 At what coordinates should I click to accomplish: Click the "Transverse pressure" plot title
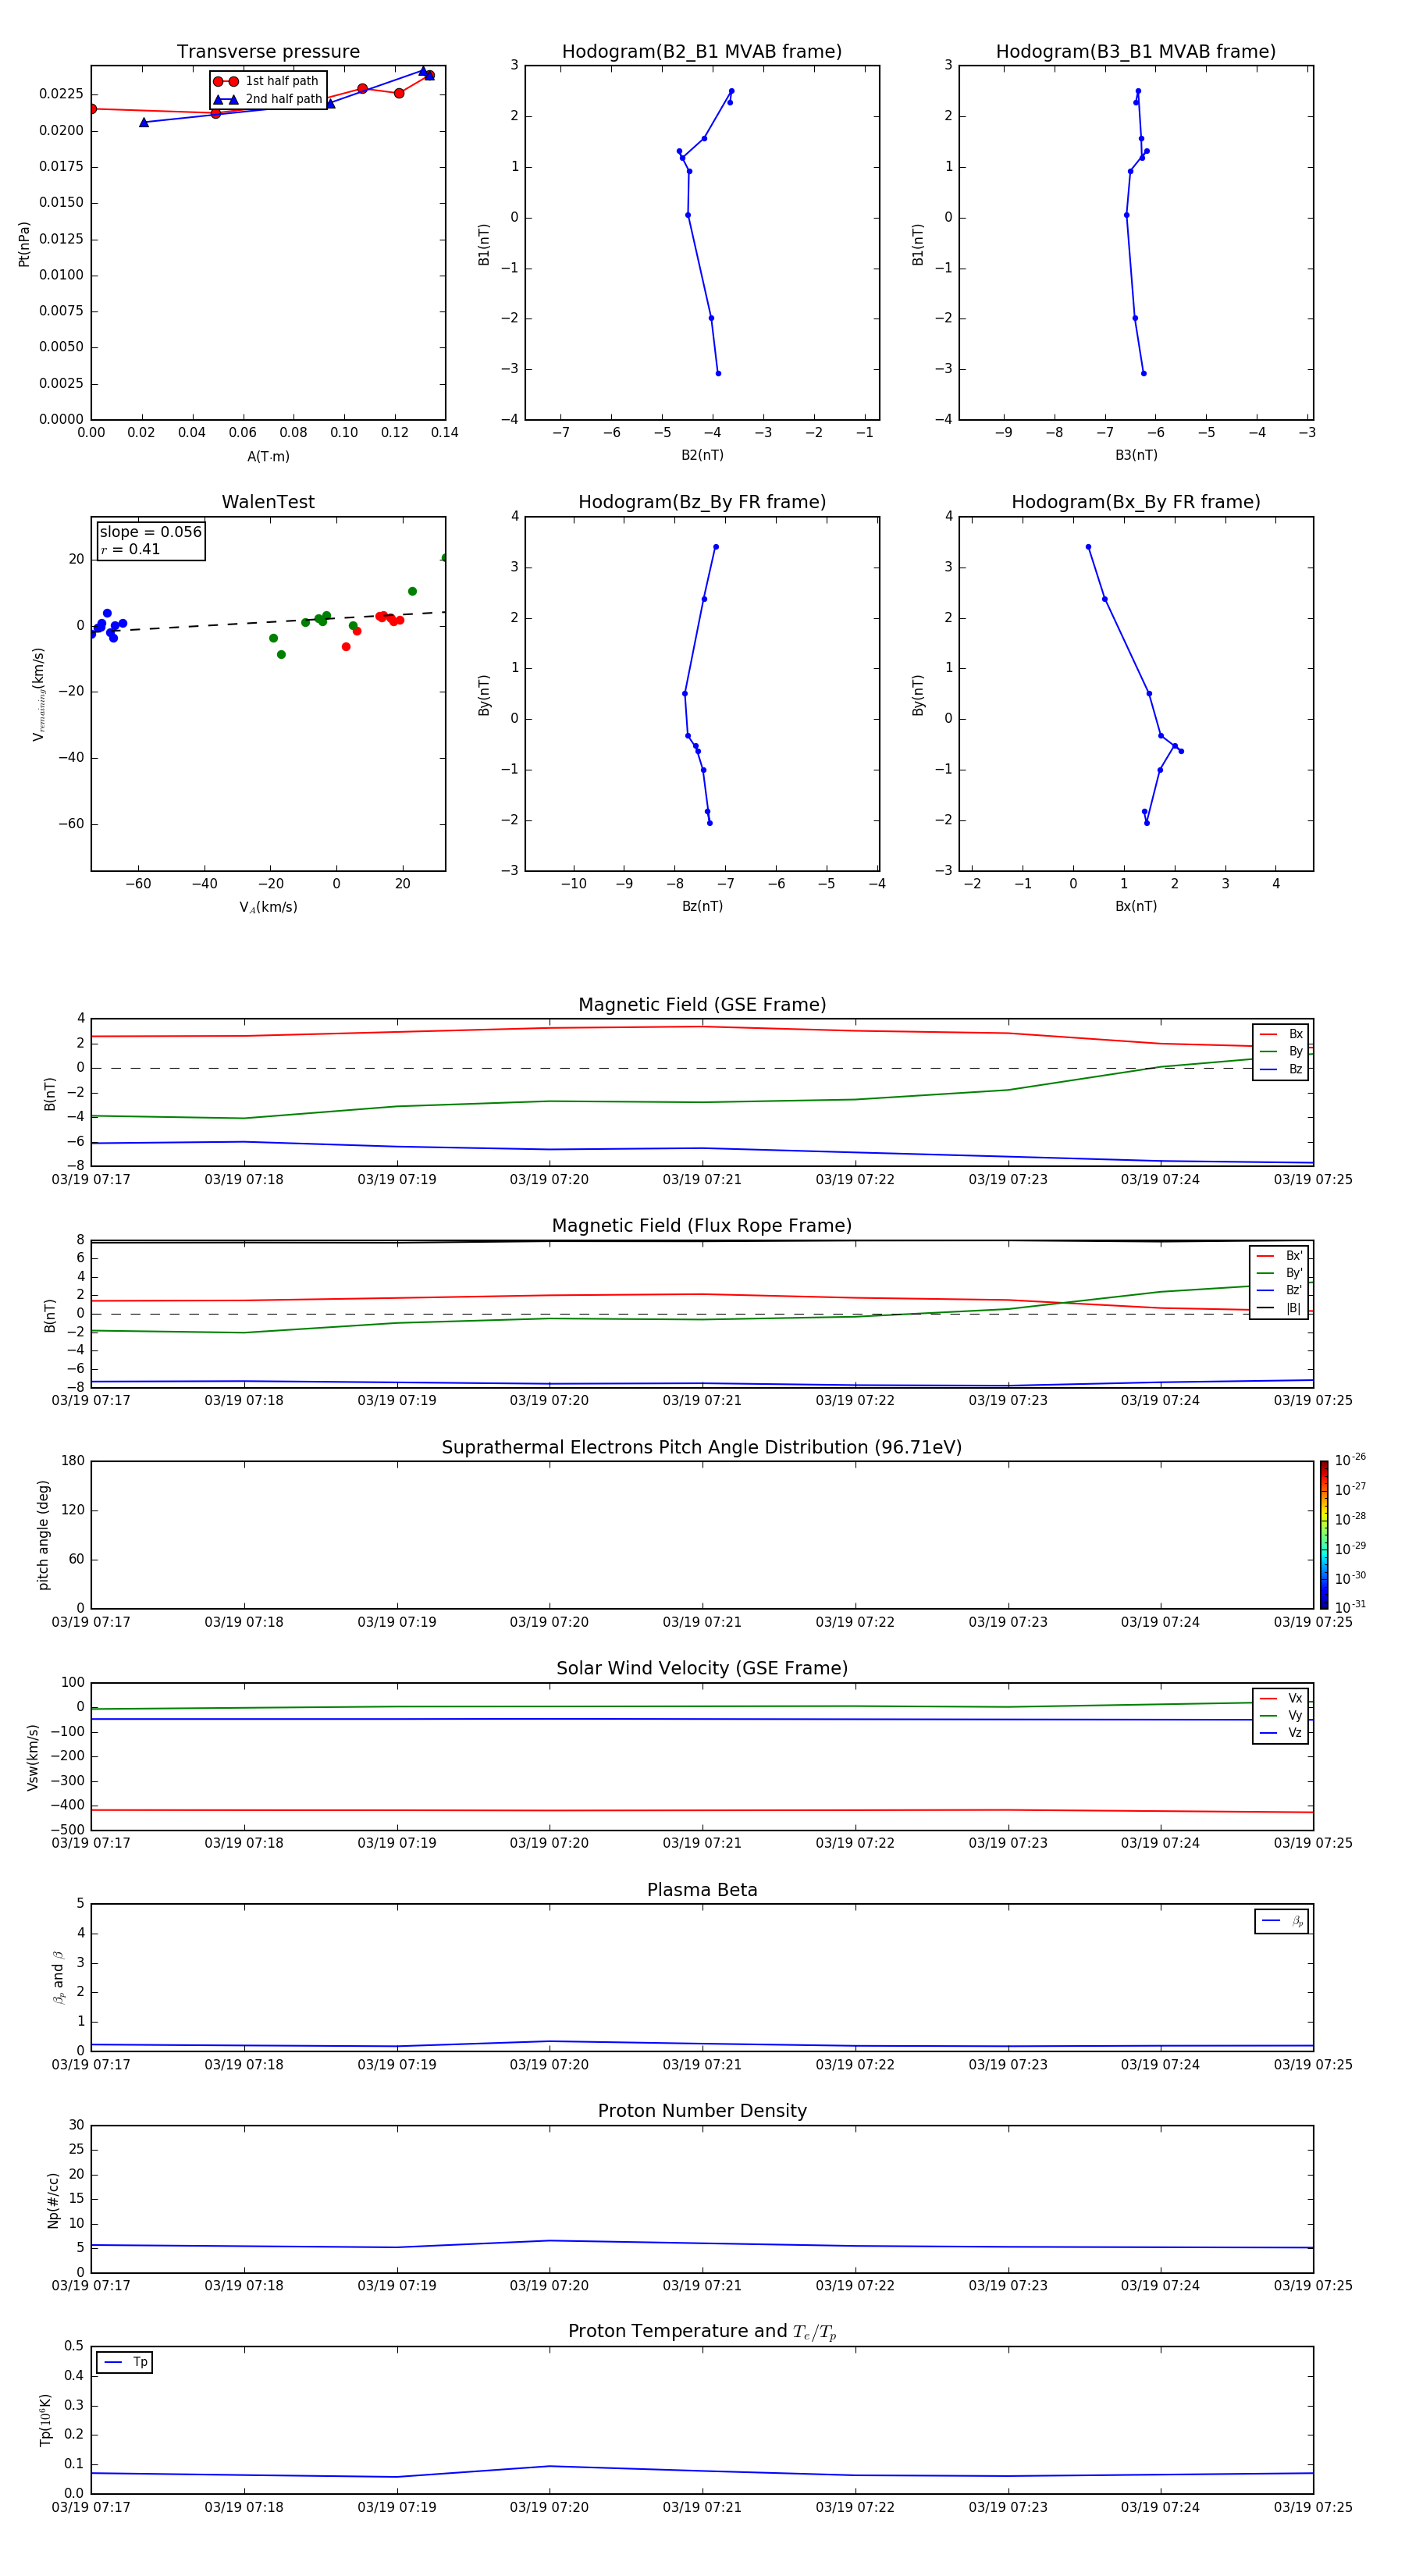(x=268, y=52)
